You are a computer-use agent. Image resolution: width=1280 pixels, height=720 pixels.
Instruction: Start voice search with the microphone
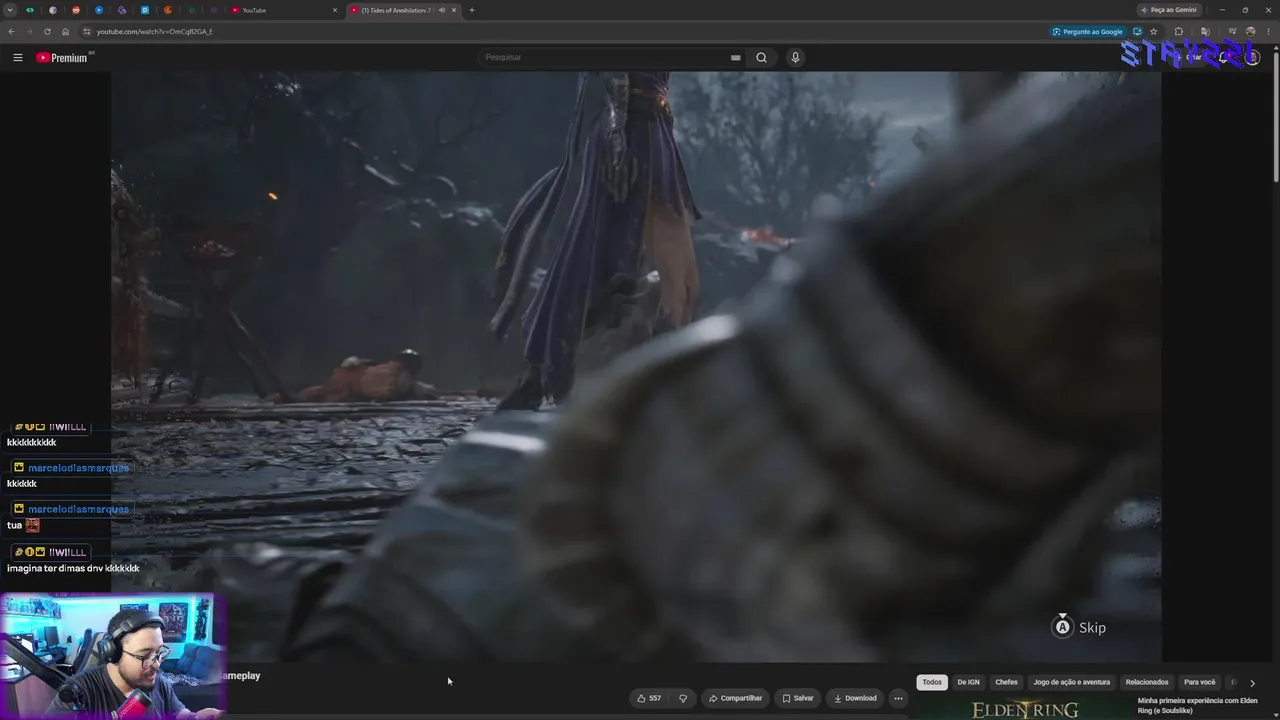click(x=795, y=57)
